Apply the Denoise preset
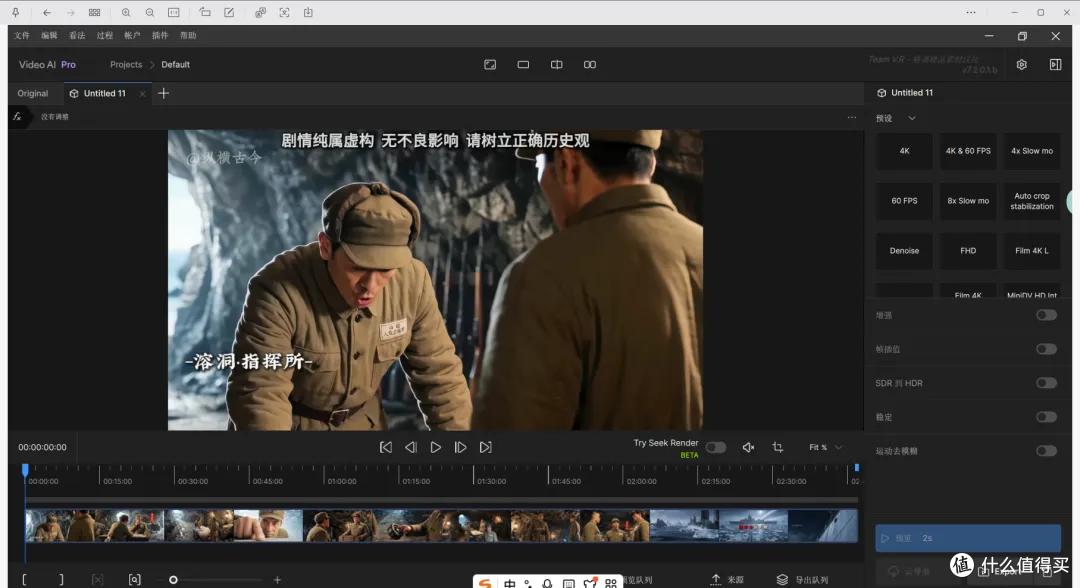1080x588 pixels. pyautogui.click(x=904, y=251)
